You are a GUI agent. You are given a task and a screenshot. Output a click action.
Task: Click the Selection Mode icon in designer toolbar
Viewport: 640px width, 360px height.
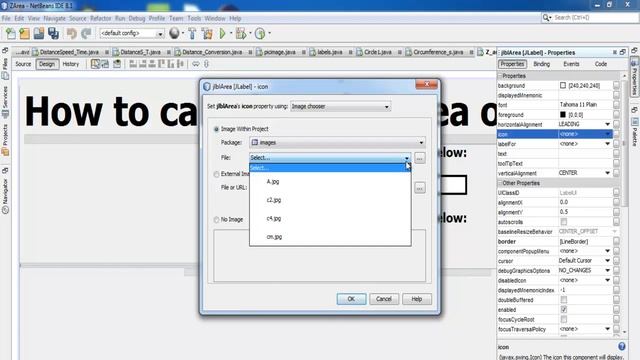[x=95, y=64]
